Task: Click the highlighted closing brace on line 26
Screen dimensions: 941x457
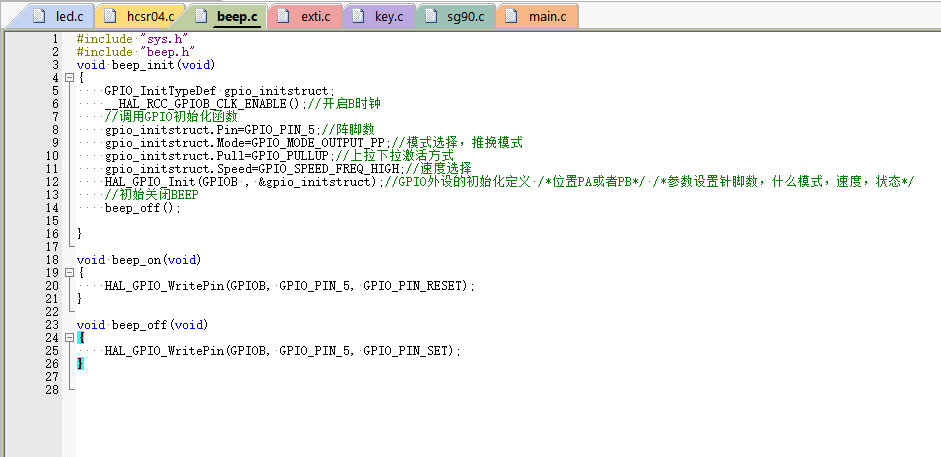Action: (80, 364)
